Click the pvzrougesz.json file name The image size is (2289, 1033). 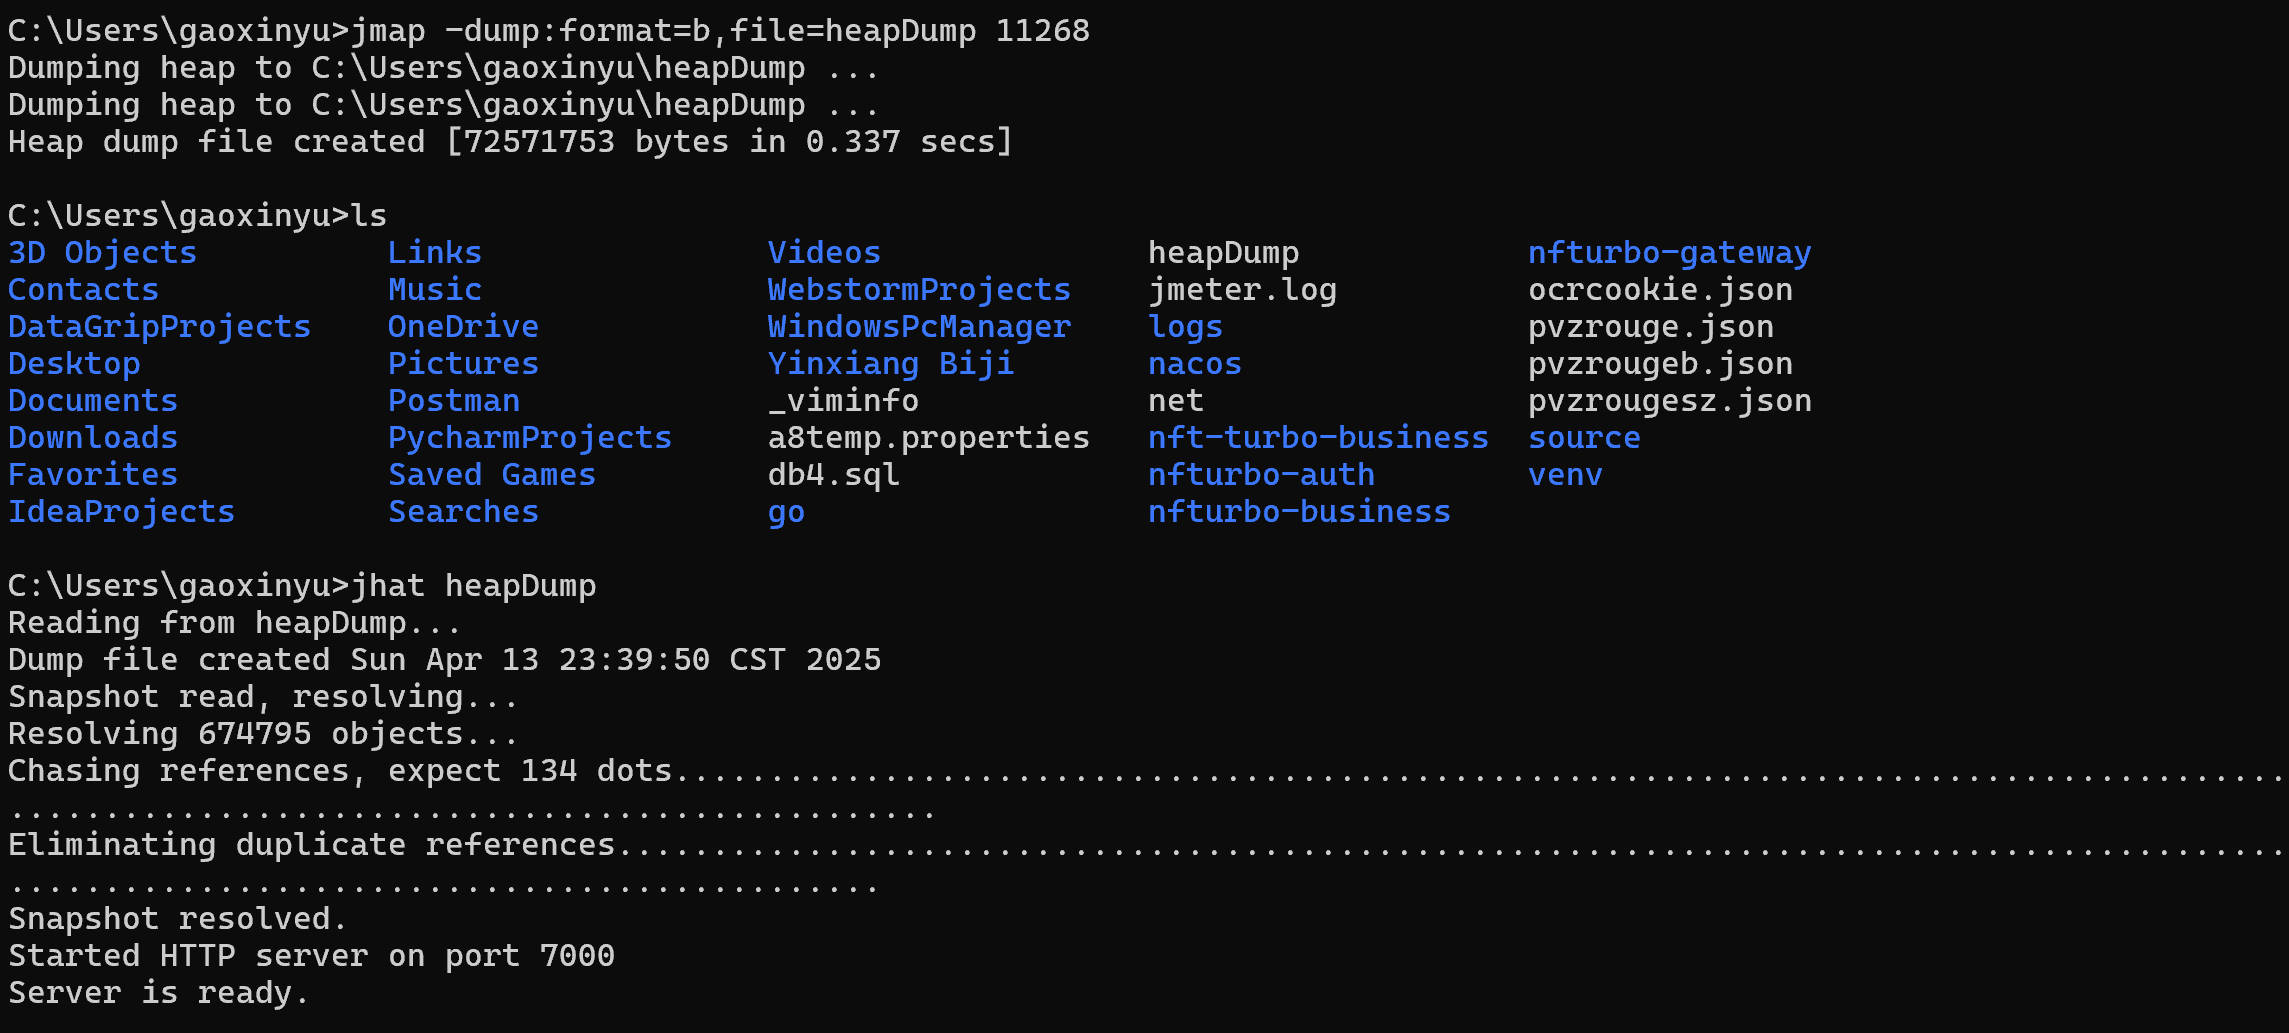pos(1669,401)
